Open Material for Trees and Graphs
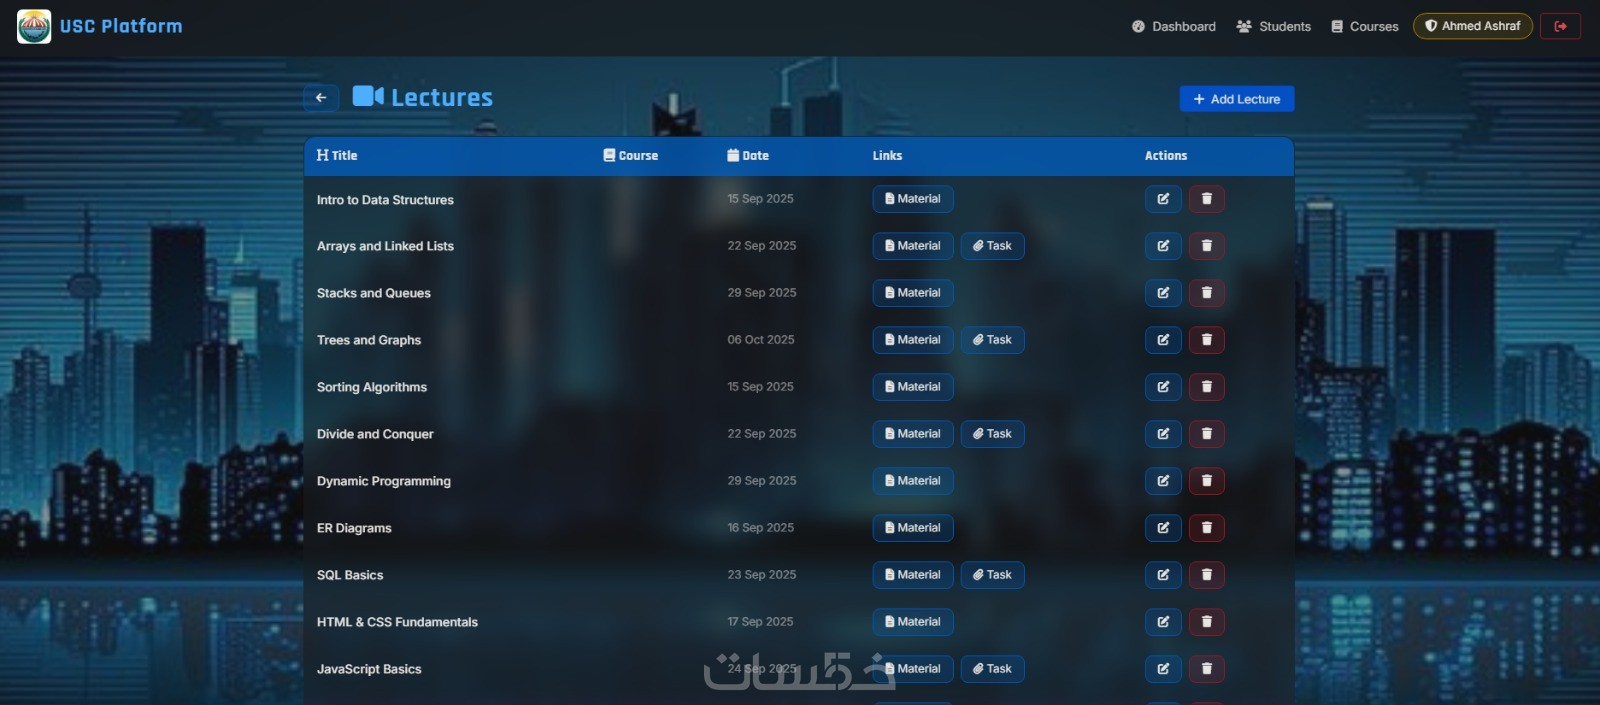This screenshot has height=705, width=1600. 913,340
